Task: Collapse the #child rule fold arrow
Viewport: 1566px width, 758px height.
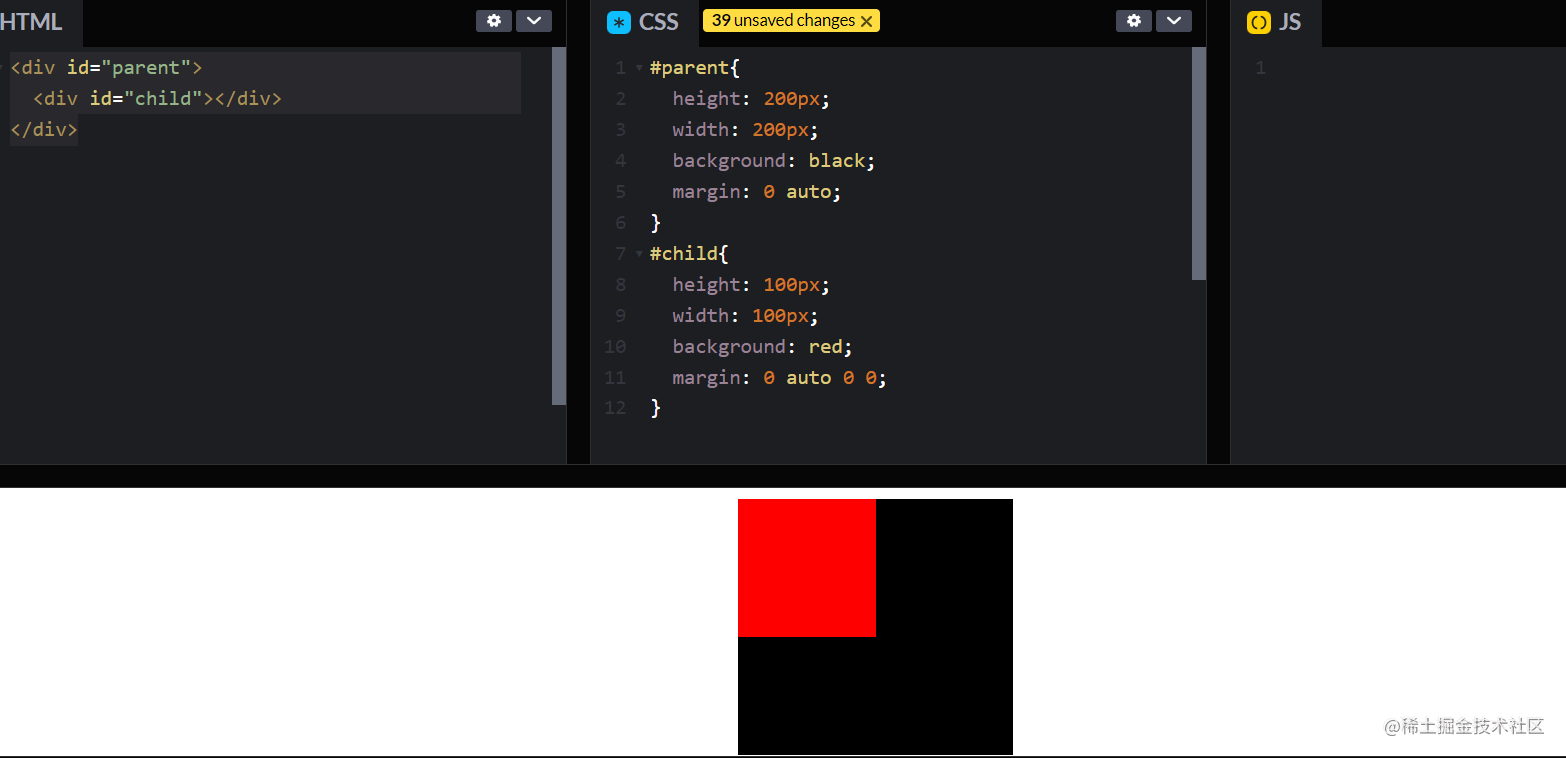Action: coord(639,254)
